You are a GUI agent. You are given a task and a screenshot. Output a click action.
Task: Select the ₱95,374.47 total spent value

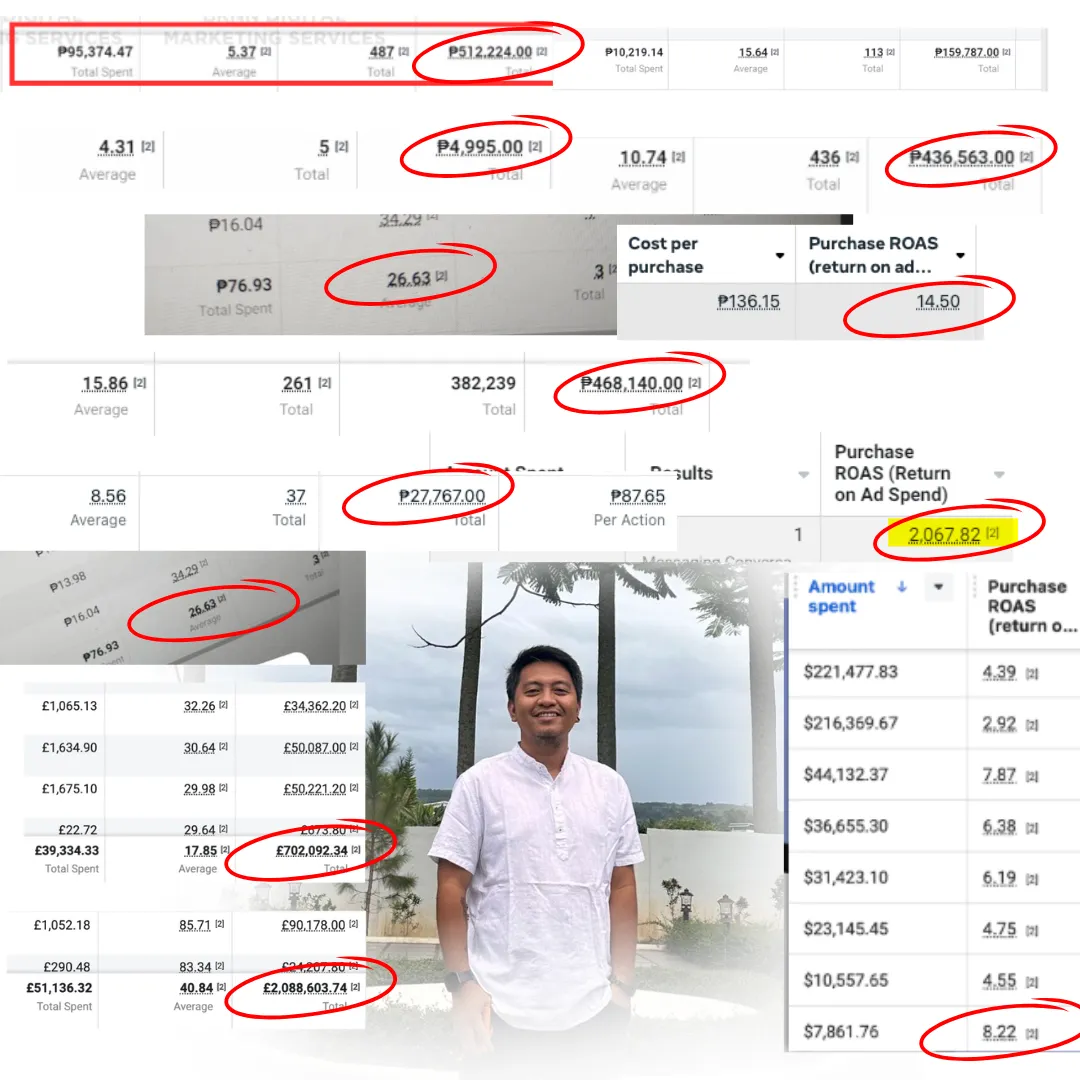coord(95,52)
